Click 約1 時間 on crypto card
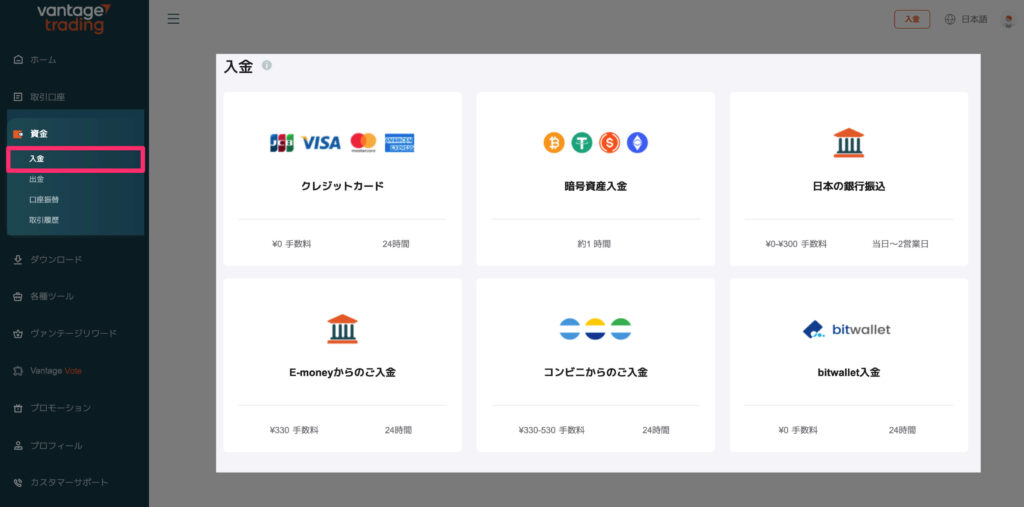This screenshot has height=507, width=1024. coord(594,244)
